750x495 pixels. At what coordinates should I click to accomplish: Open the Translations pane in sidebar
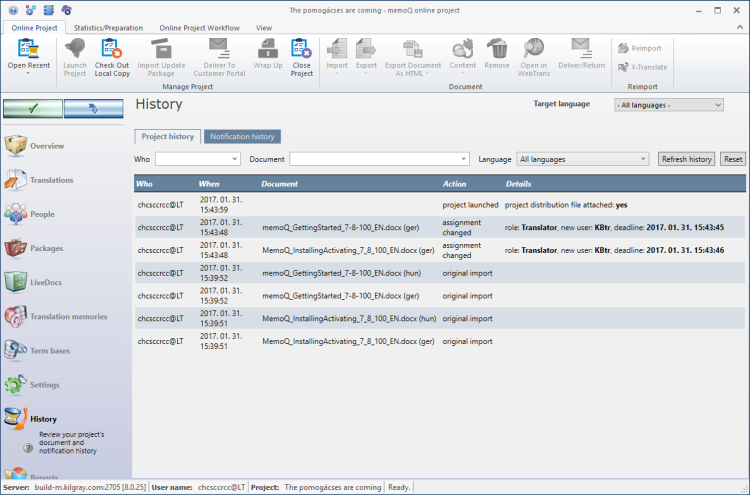50,180
